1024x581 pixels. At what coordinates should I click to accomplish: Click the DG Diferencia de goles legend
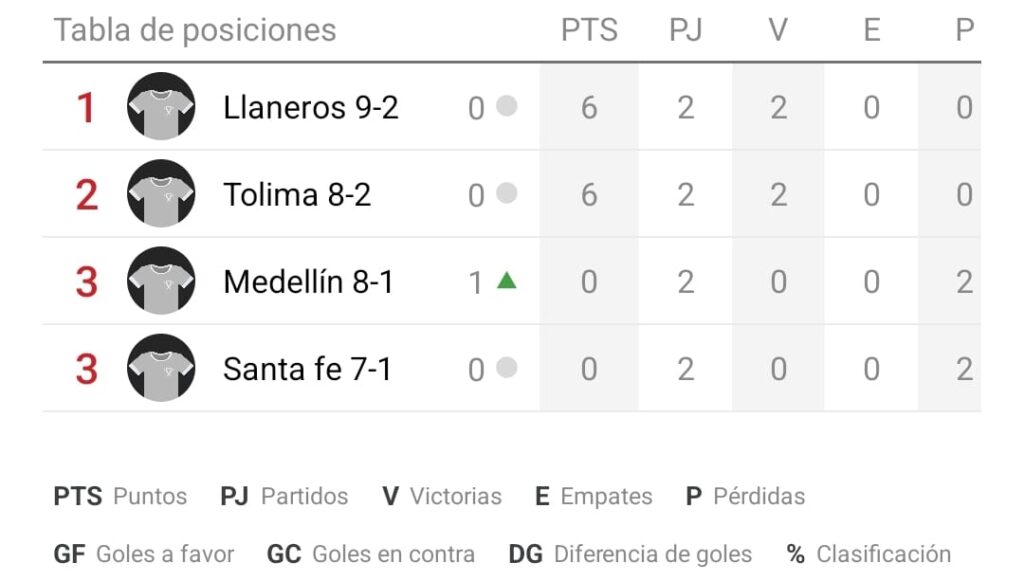click(x=630, y=554)
